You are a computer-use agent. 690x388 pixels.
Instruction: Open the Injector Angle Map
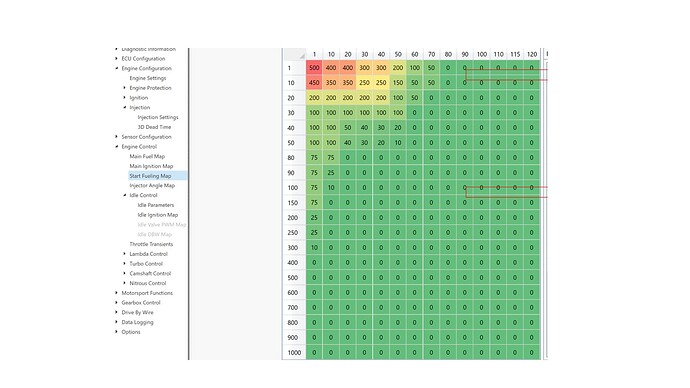[152, 185]
